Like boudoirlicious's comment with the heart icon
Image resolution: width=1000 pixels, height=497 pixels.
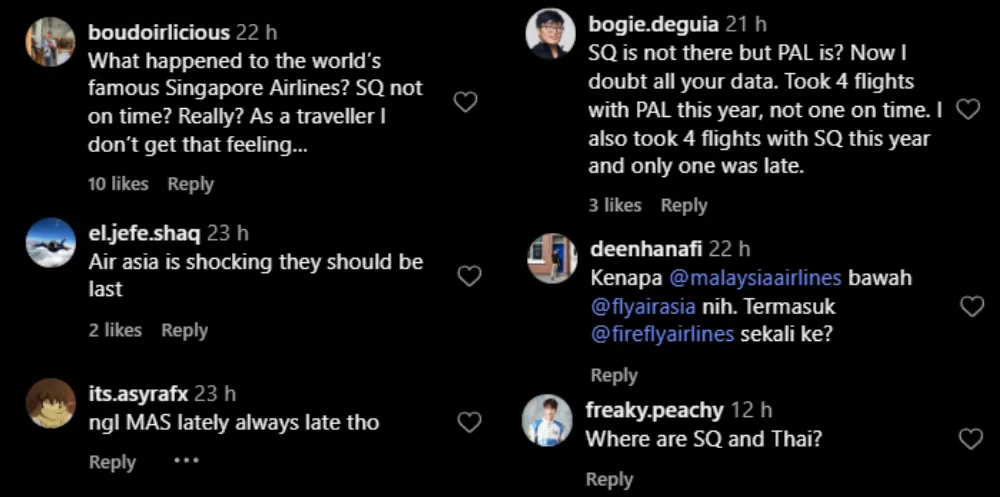[x=466, y=101]
